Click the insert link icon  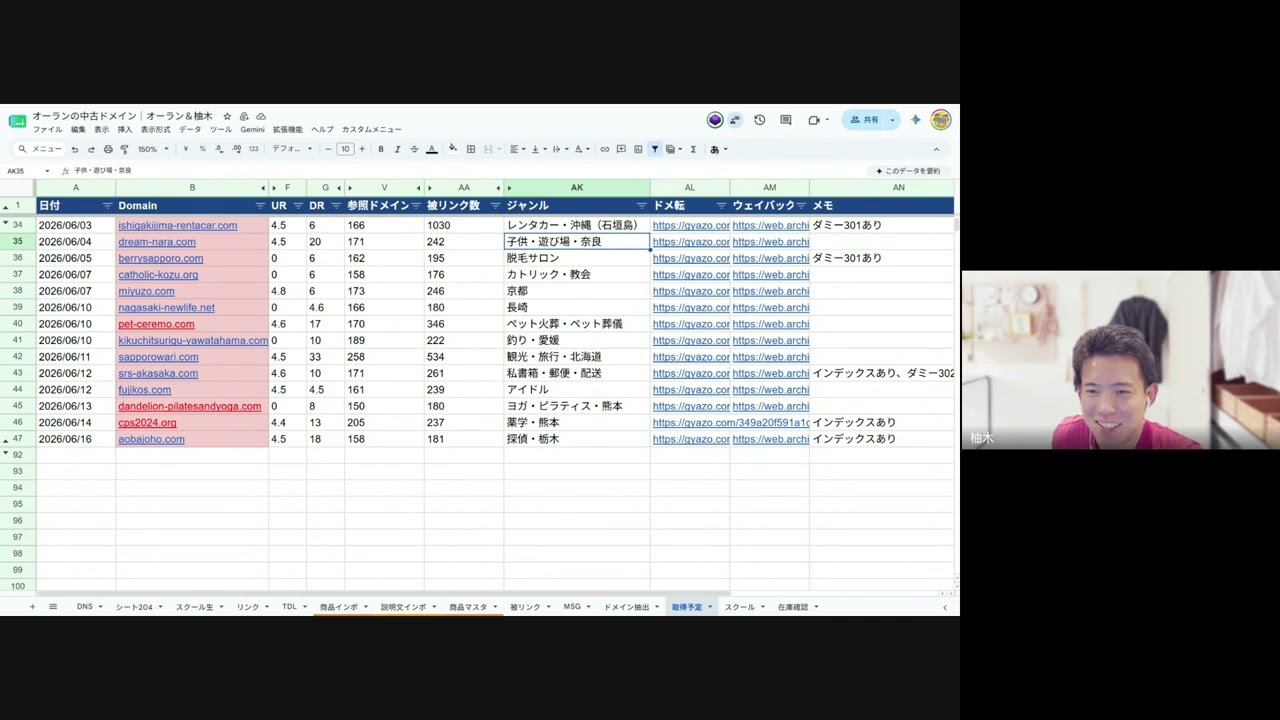point(605,149)
